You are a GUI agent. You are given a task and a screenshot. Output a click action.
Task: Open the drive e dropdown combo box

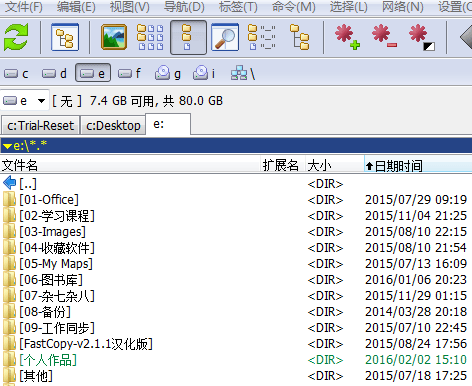25,100
